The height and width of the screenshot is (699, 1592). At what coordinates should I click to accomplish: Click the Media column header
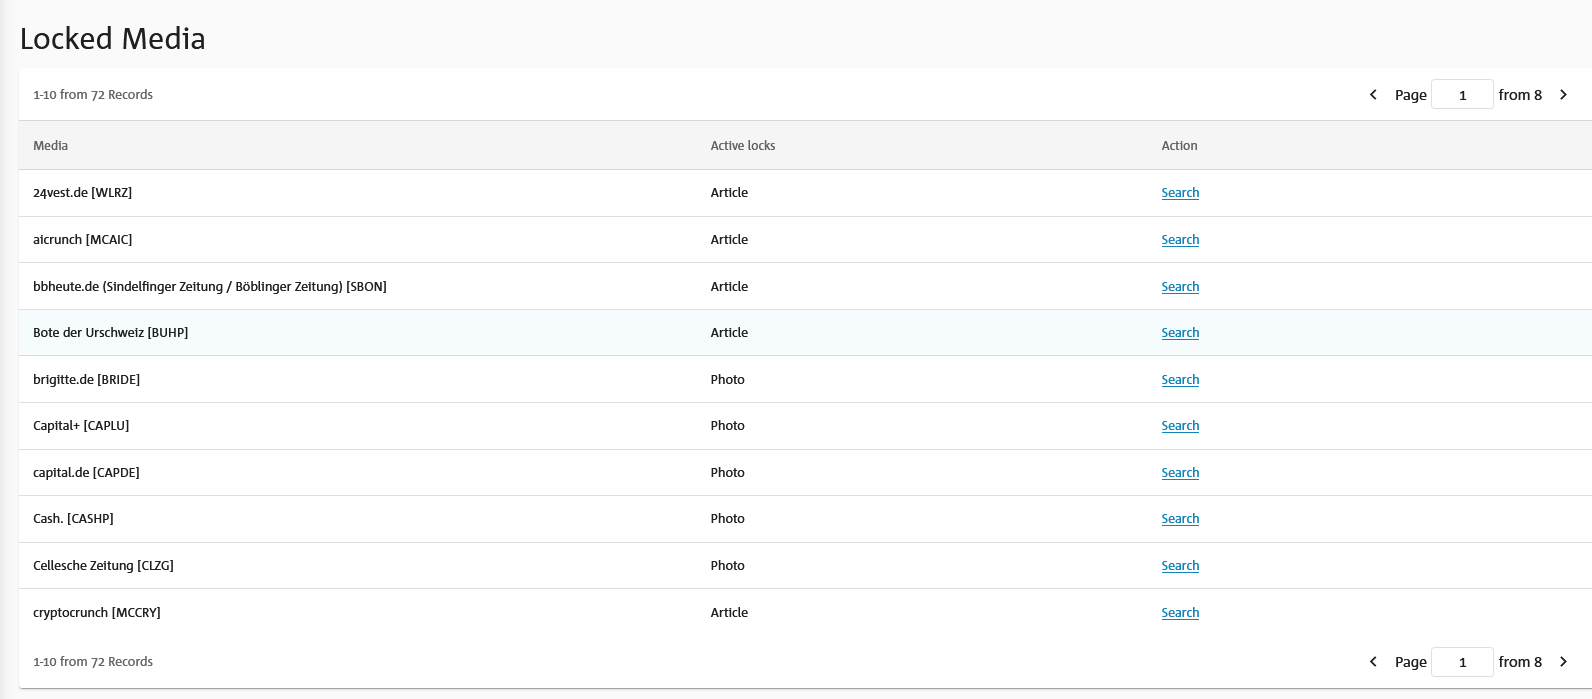[51, 146]
